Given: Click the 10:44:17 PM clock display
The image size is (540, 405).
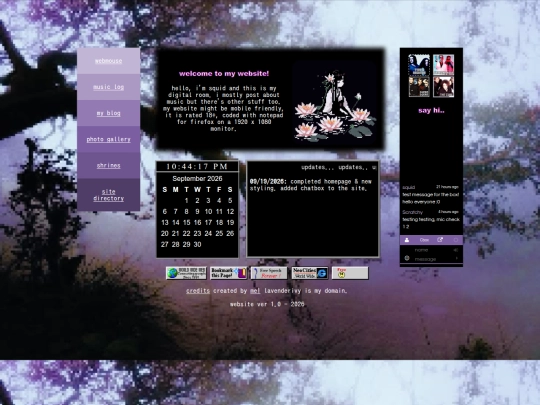Looking at the screenshot, I should coord(197,167).
